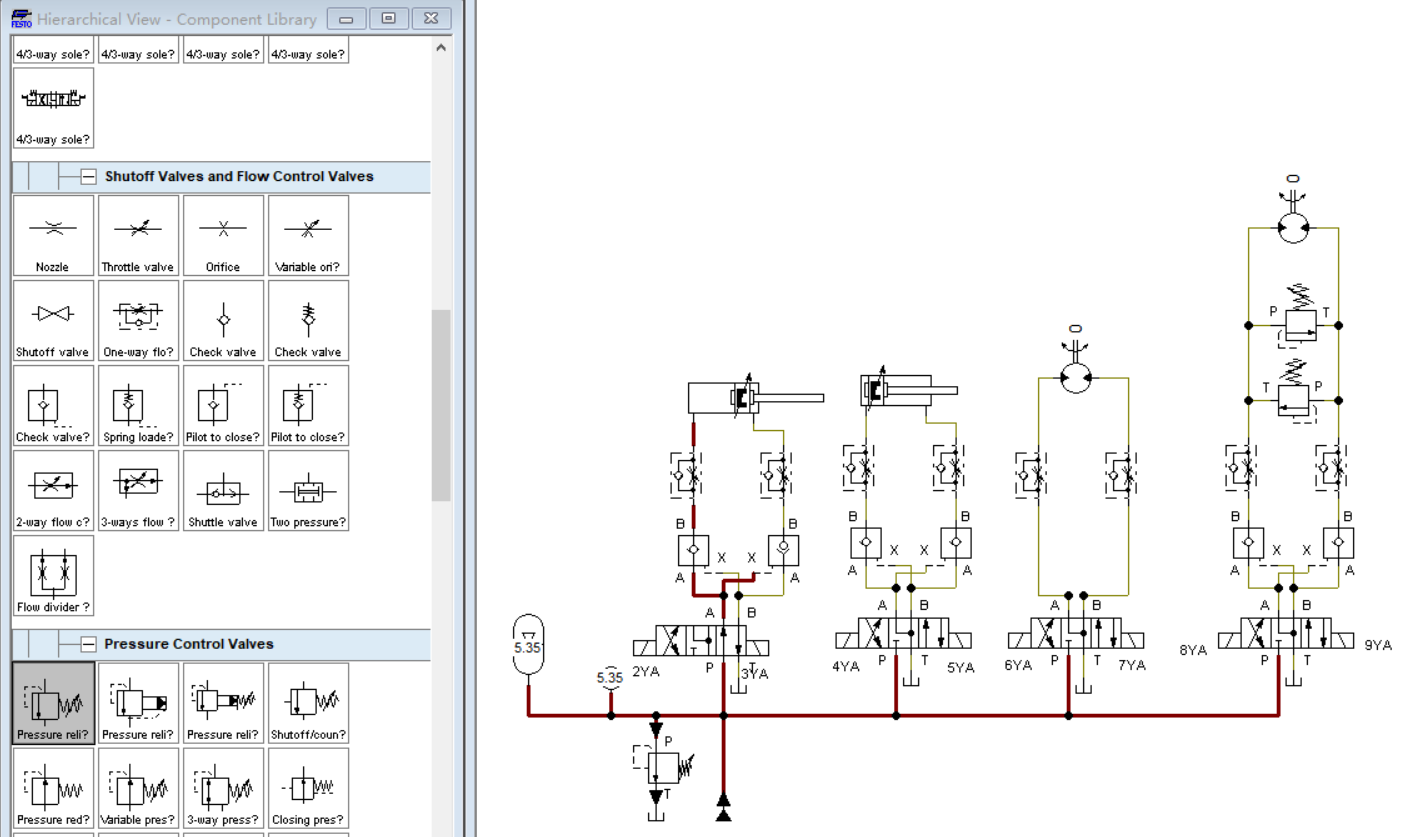Select the 3-ways flow control valve
The image size is (1402, 837).
[138, 491]
